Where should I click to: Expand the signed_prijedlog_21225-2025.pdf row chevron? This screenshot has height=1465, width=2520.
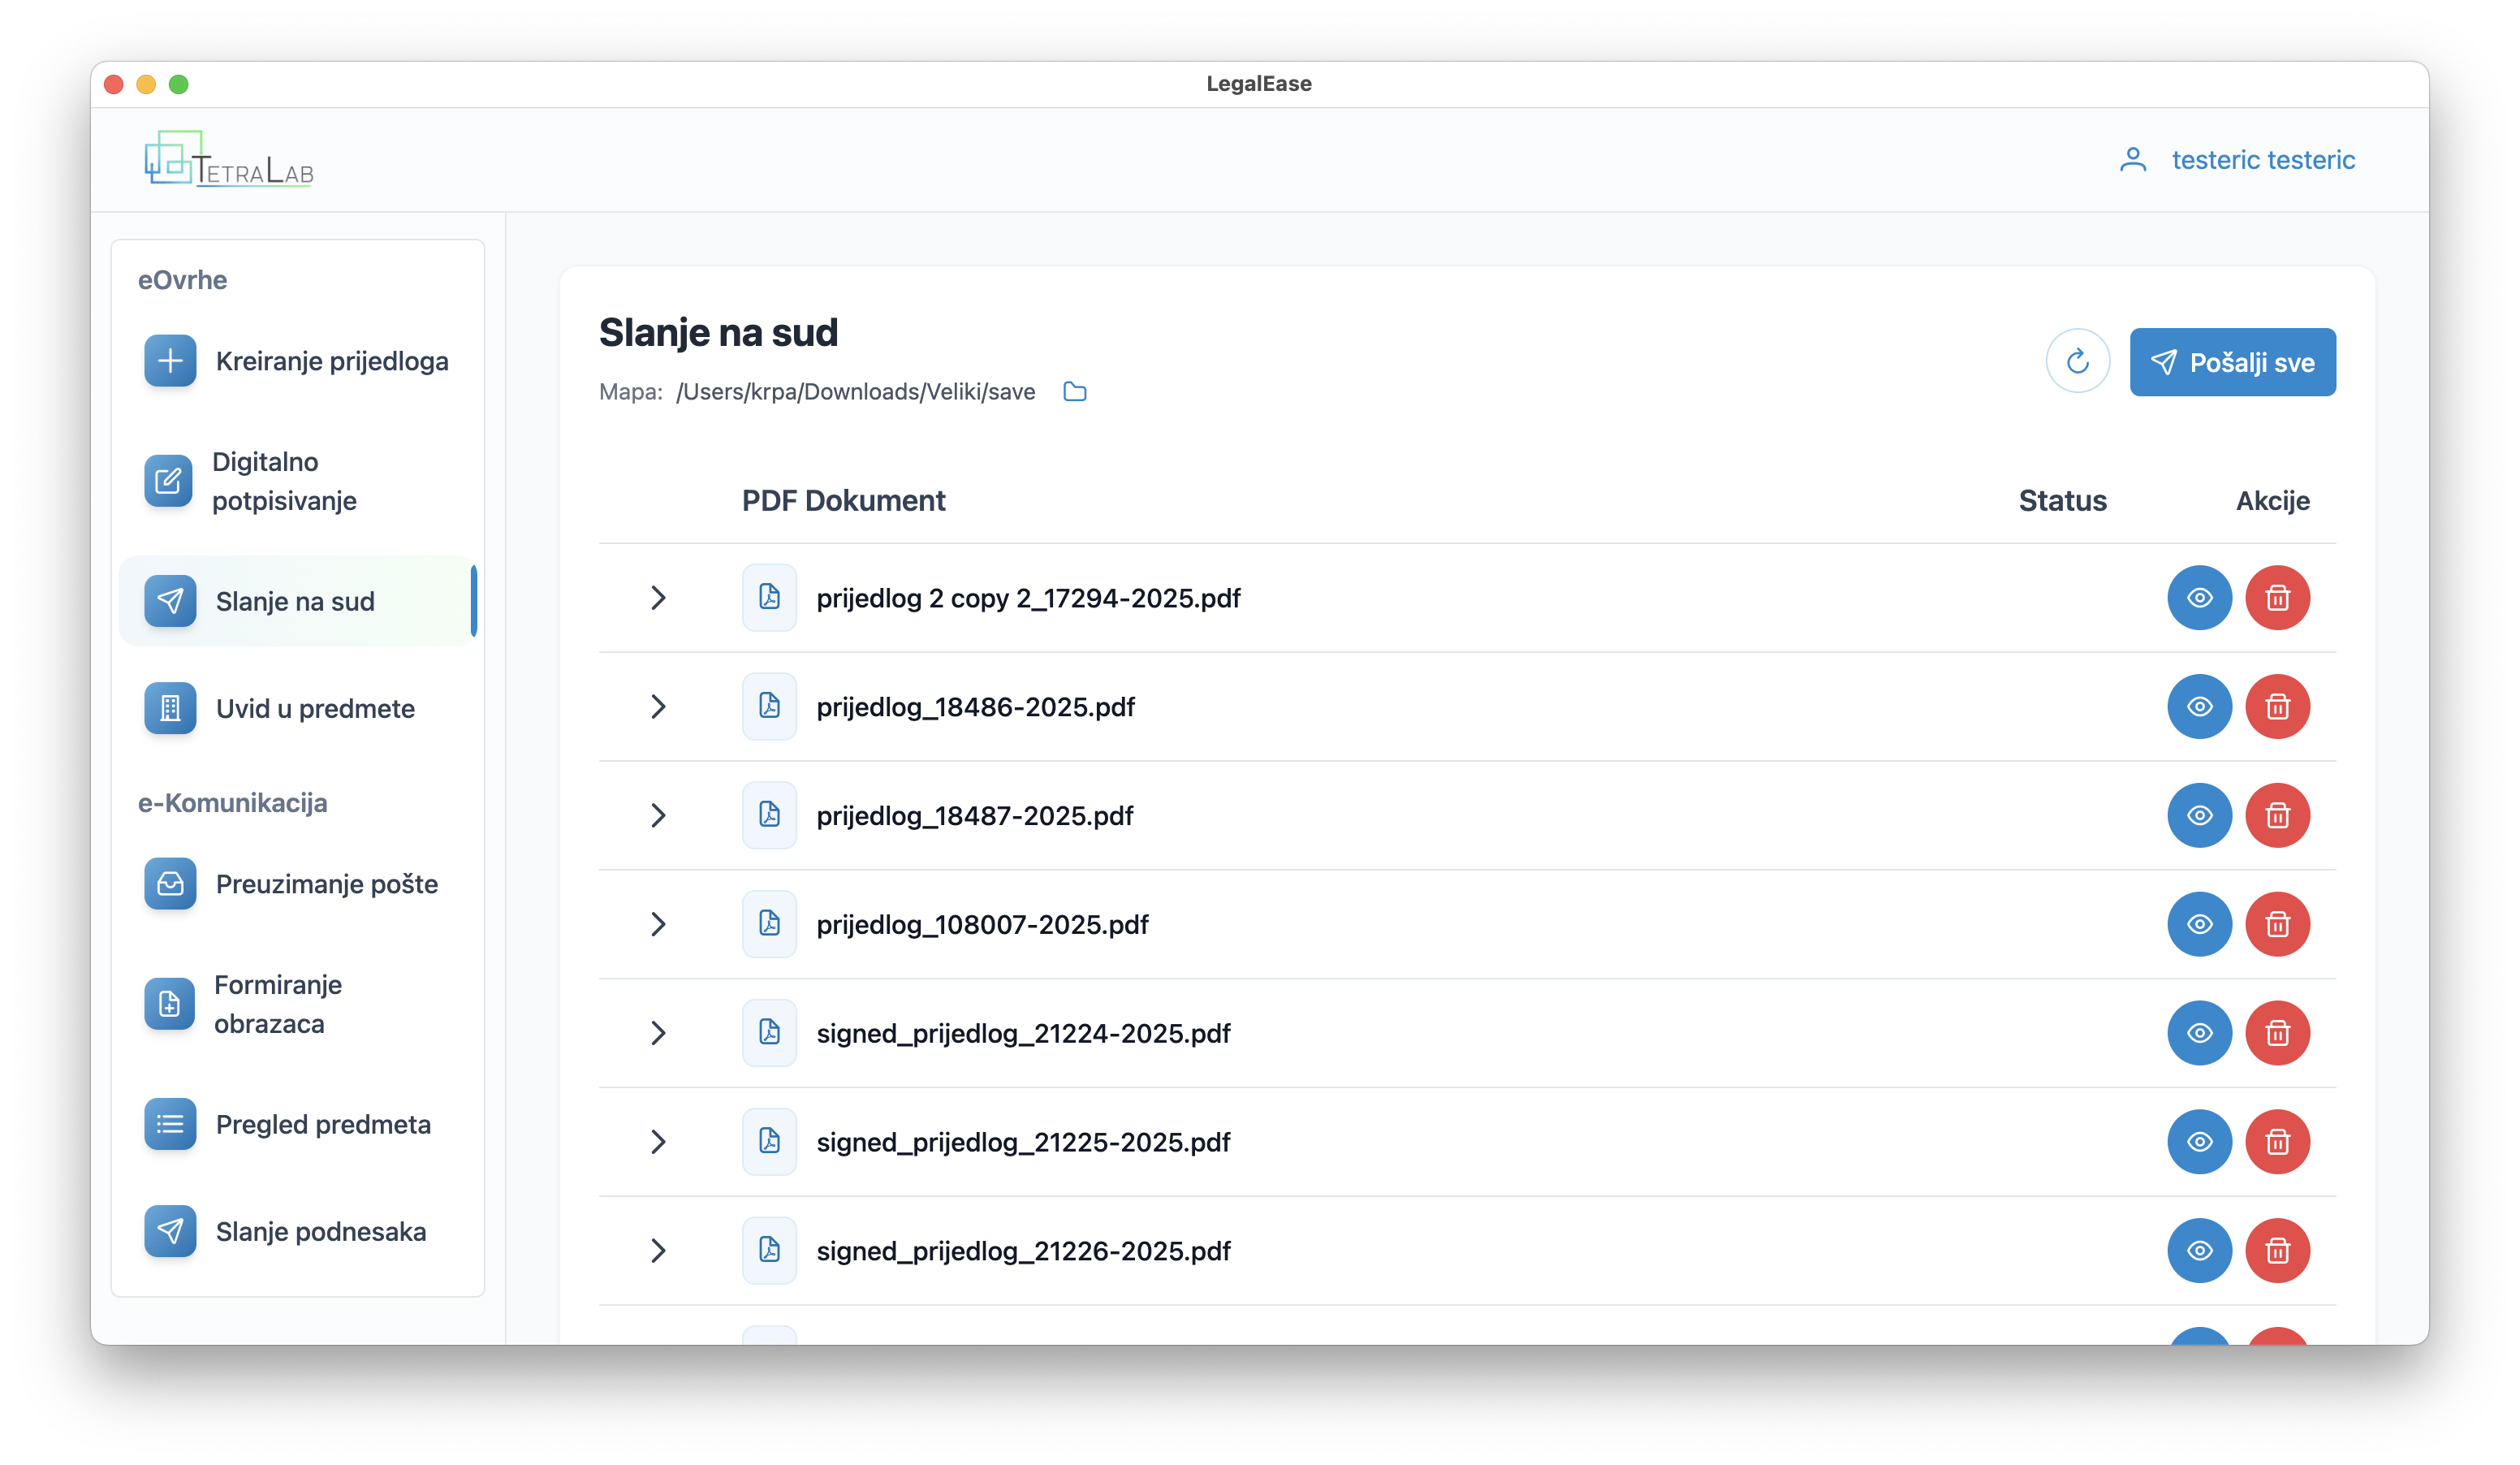(658, 1142)
